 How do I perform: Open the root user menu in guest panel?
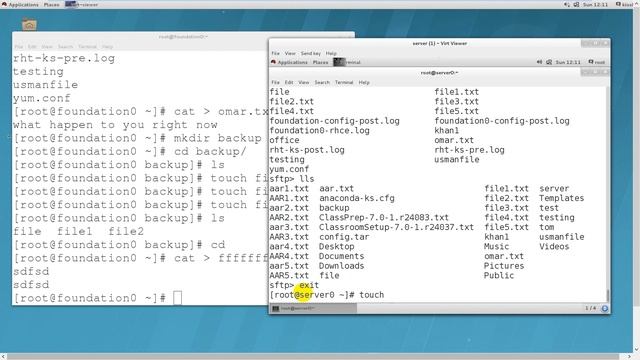tap(597, 62)
